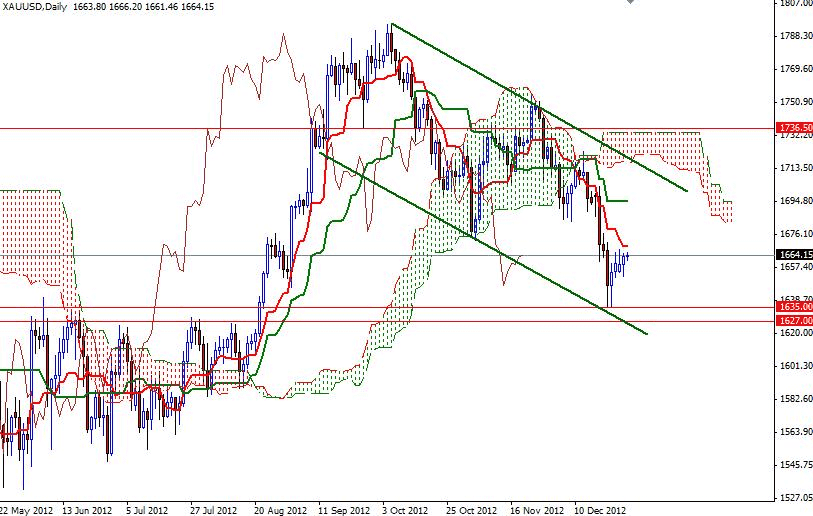
Task: Click the 1736.50 red price label
Action: [x=794, y=128]
